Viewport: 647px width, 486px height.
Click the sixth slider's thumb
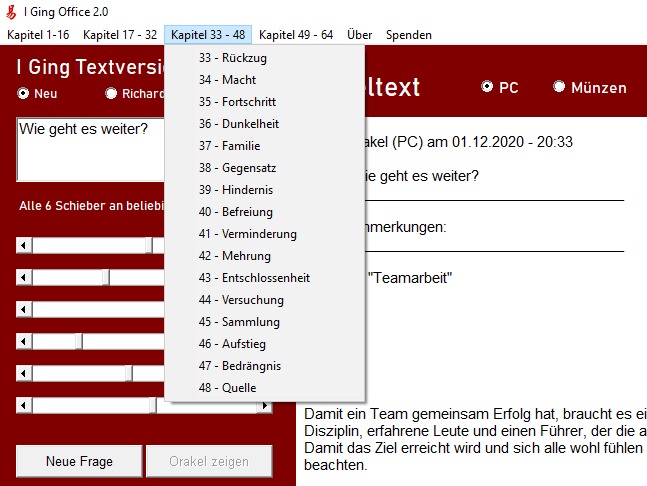click(x=153, y=406)
